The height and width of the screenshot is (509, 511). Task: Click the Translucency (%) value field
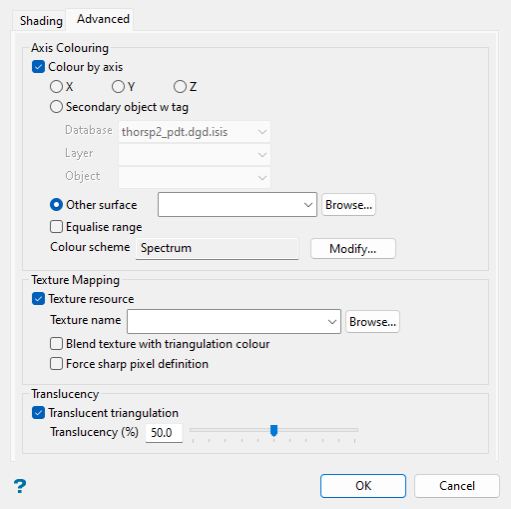point(164,433)
